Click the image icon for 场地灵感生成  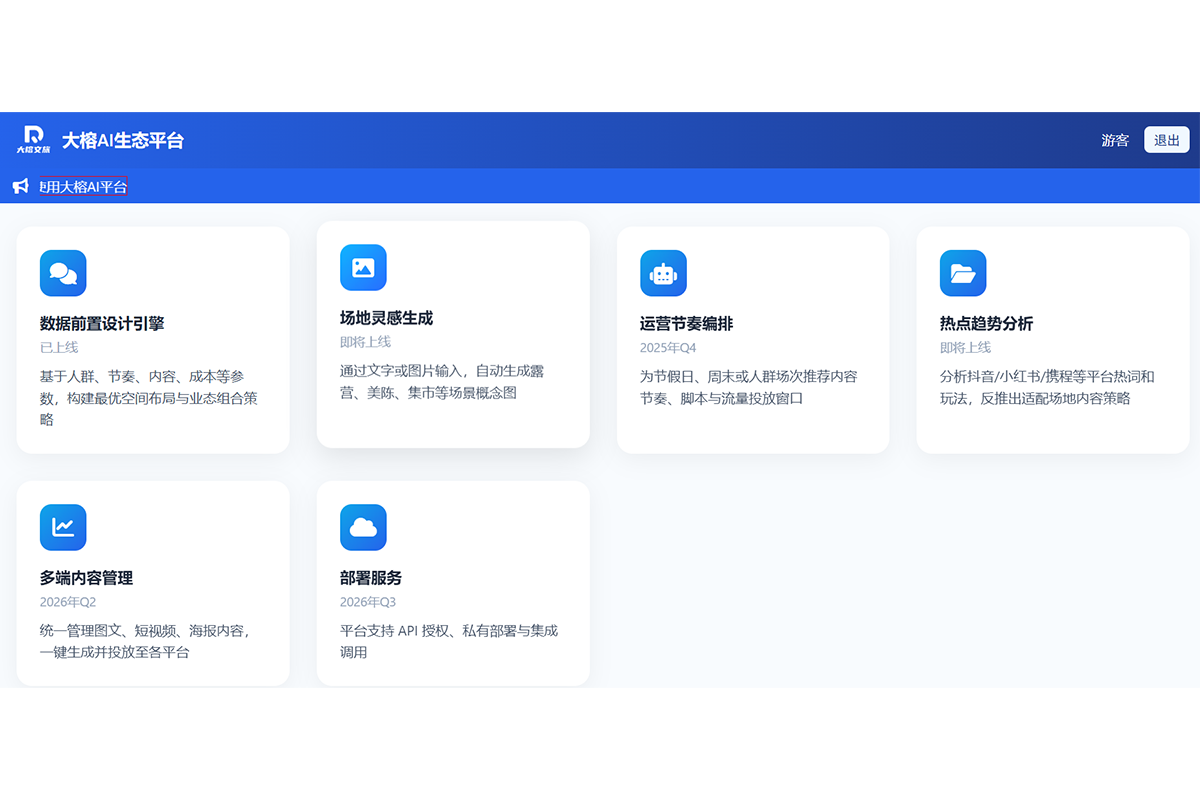[363, 267]
